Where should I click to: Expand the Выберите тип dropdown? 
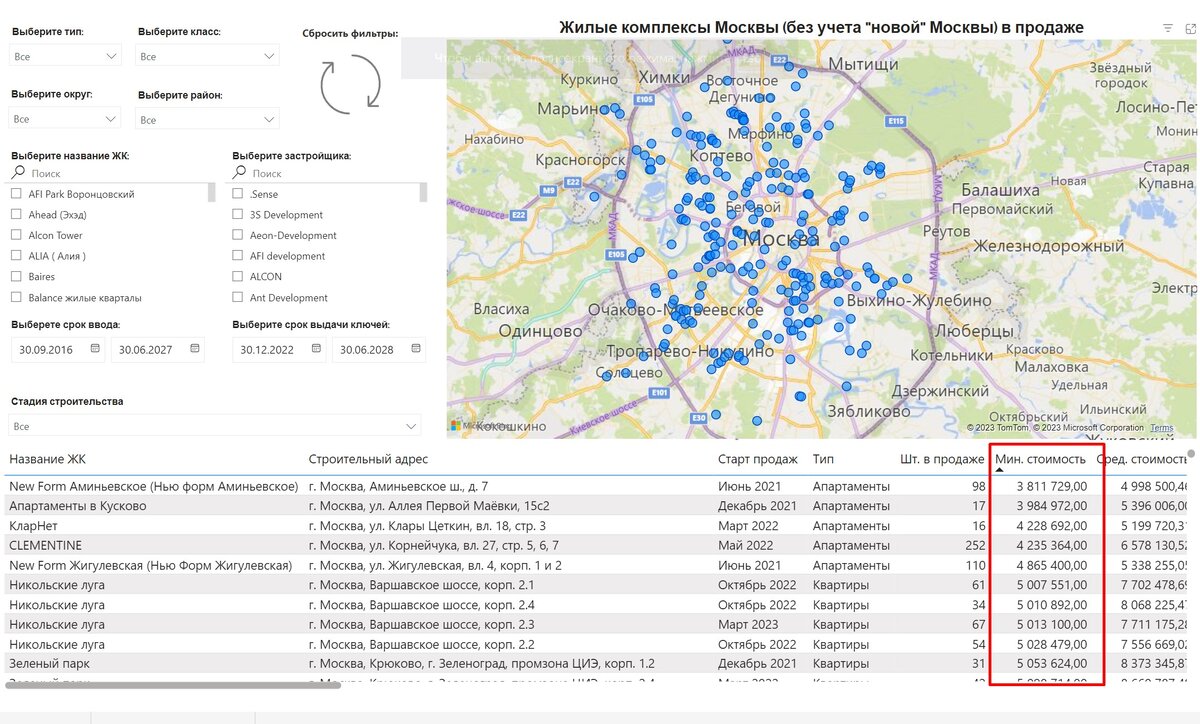click(66, 56)
